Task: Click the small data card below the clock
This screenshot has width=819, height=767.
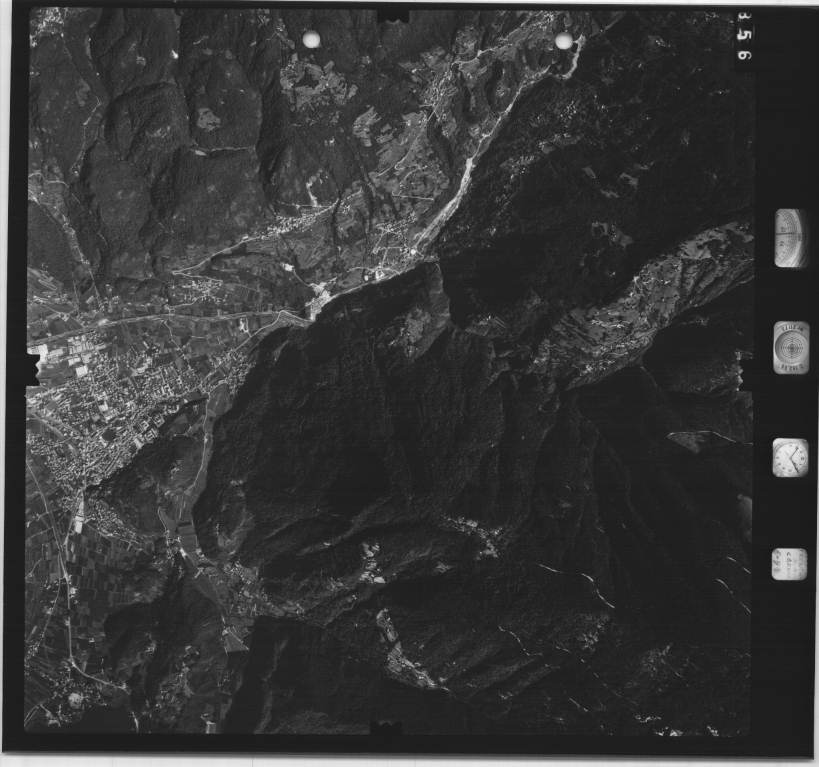Action: [x=788, y=564]
